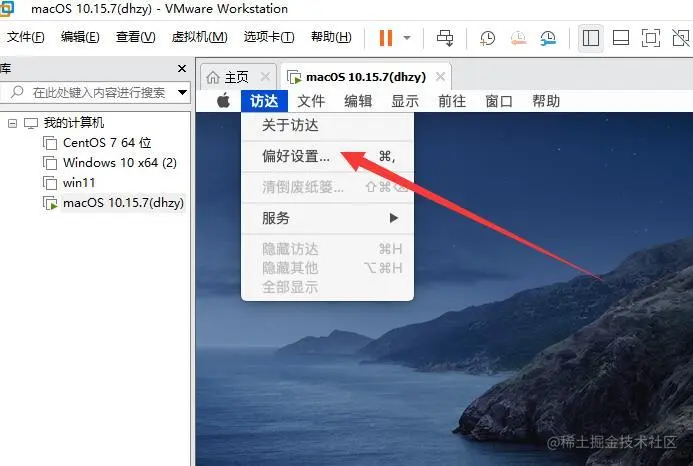693x466 pixels.
Task: Close the macOS 10.15.7(dhzy) tab
Action: (x=440, y=77)
